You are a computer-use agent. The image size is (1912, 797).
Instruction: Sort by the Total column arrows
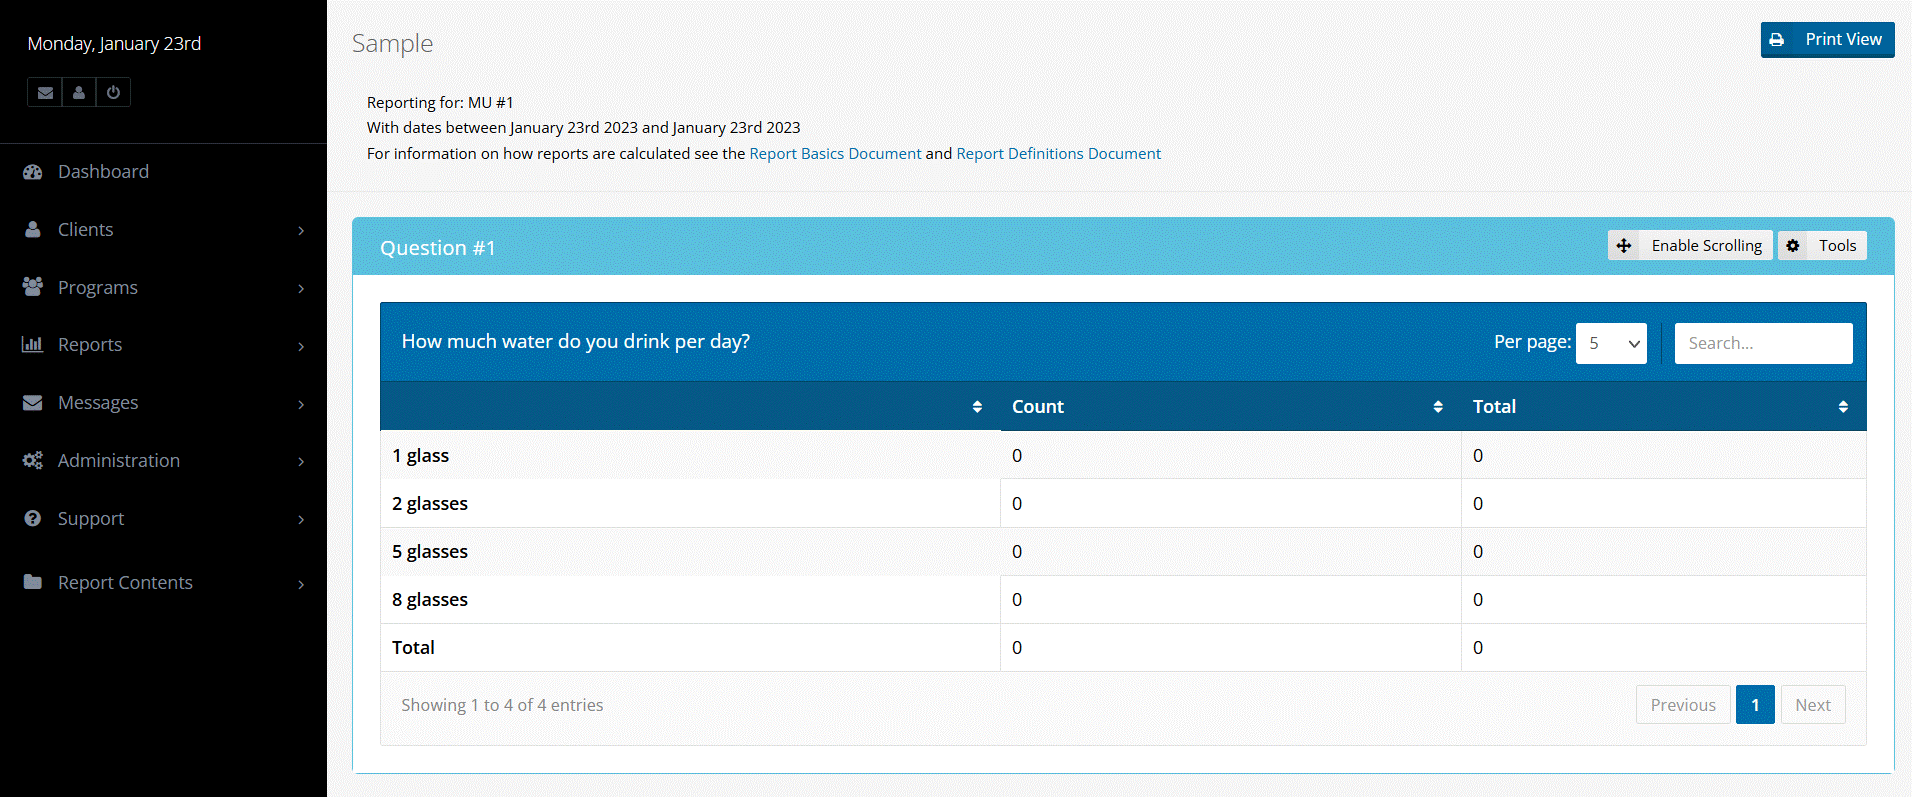tap(1842, 407)
